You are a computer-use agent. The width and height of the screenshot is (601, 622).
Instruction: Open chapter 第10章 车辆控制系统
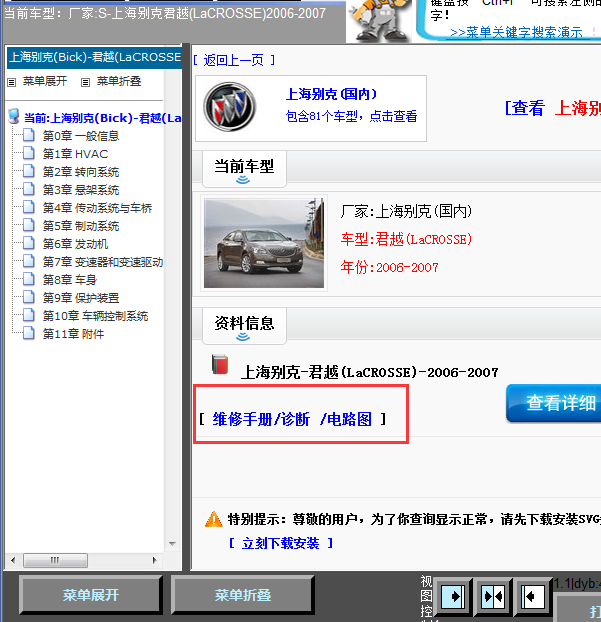pyautogui.click(x=95, y=316)
